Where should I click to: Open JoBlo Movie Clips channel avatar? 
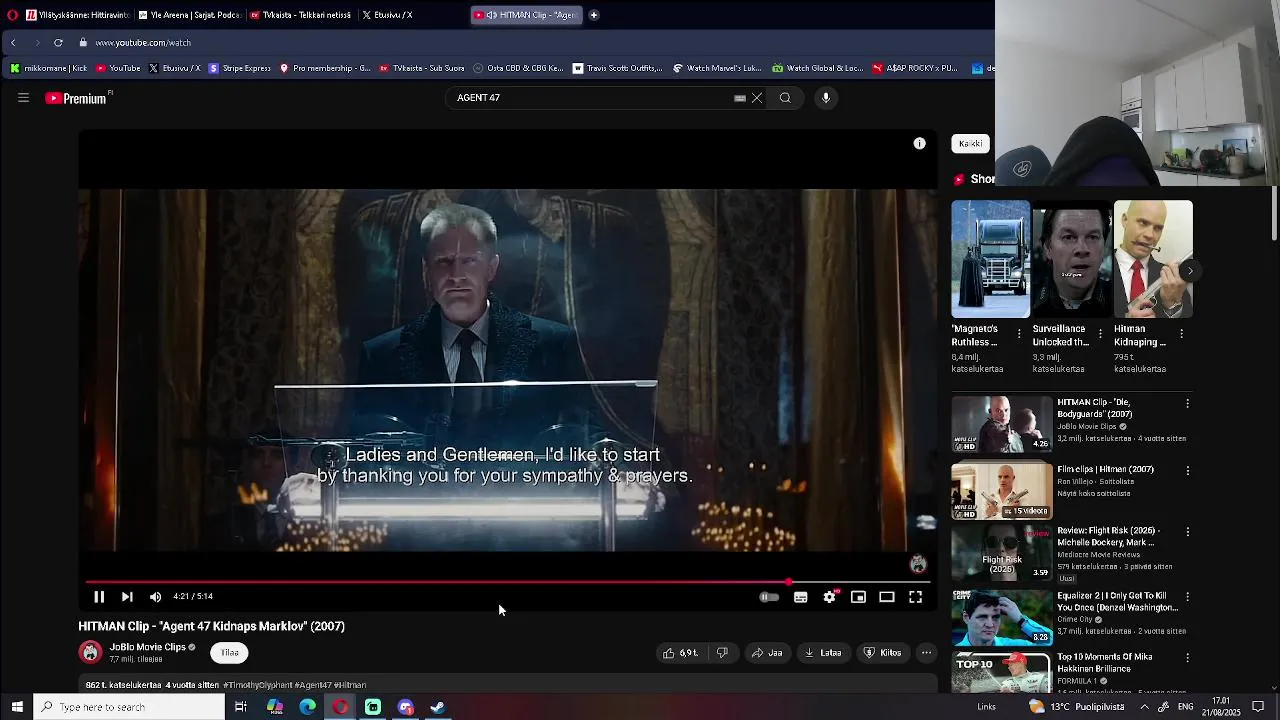[91, 653]
